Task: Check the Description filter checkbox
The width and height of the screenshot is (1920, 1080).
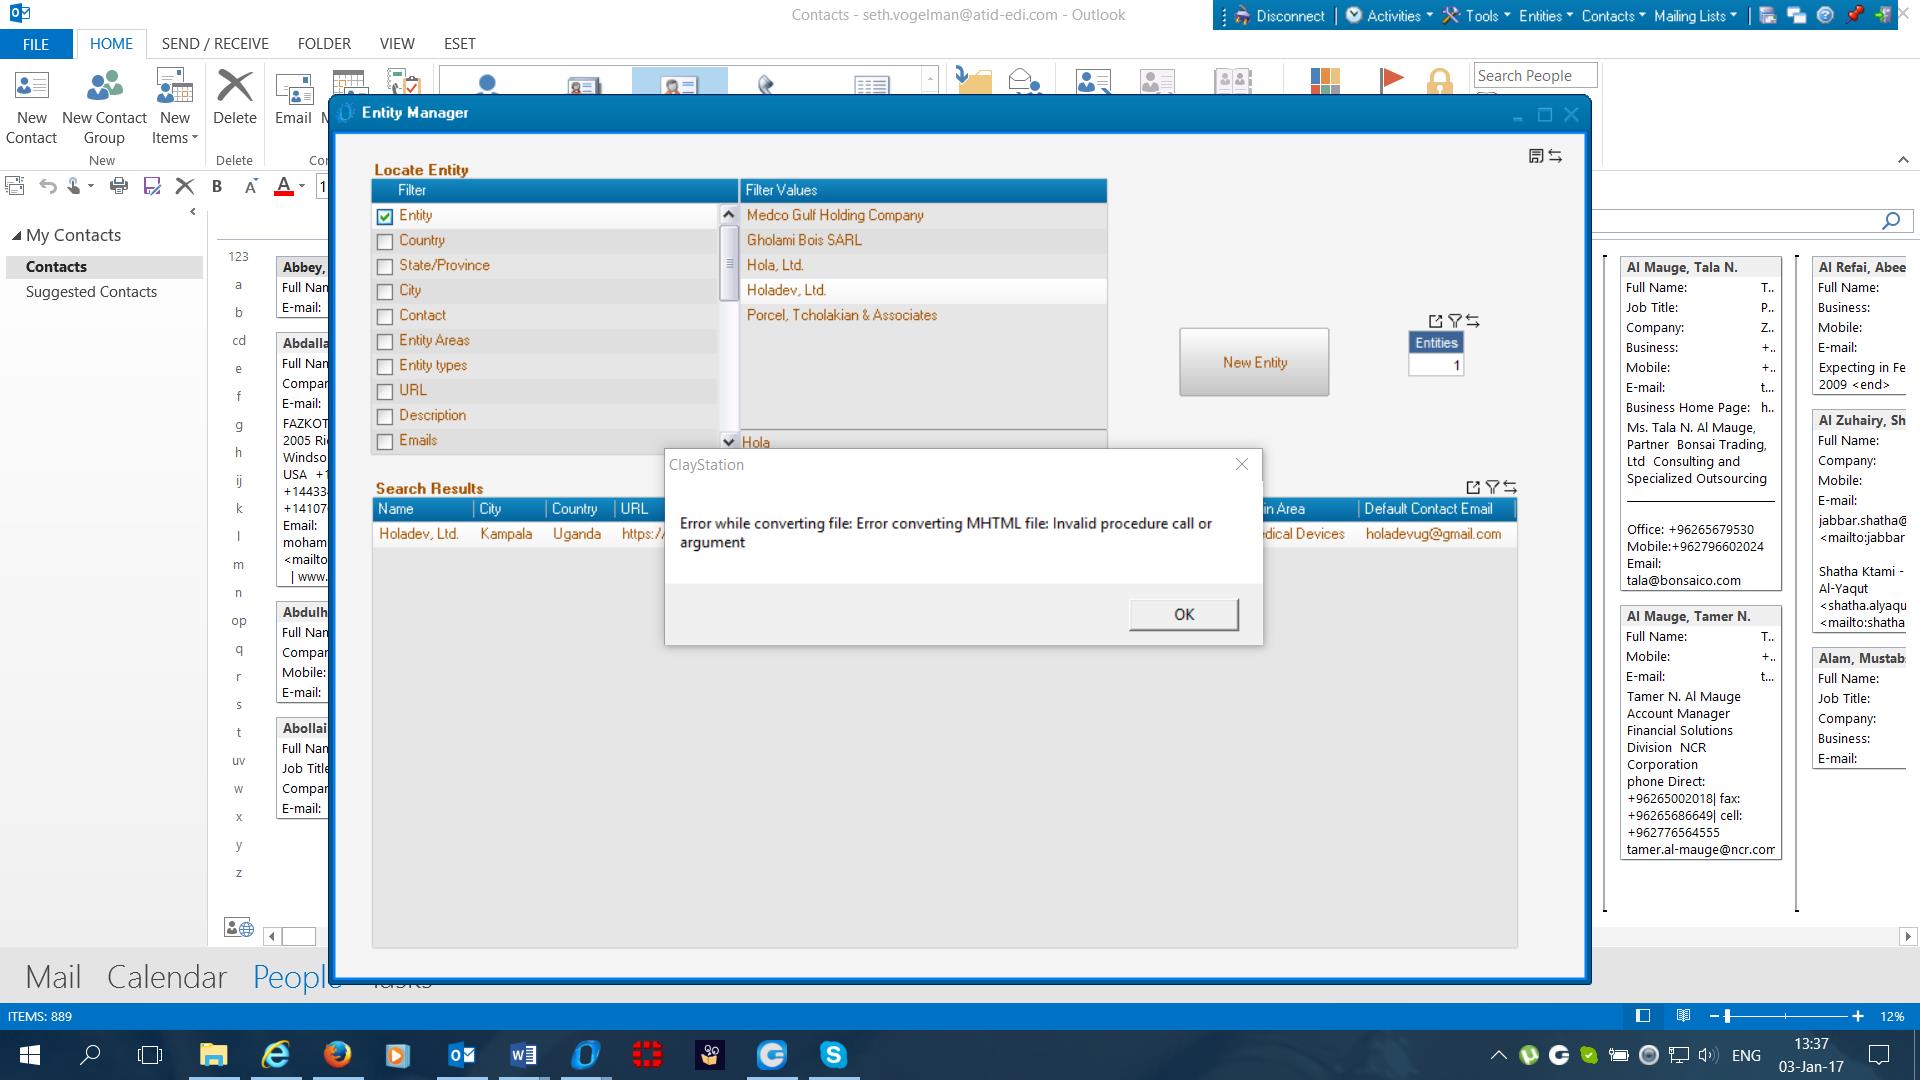Action: 385,417
